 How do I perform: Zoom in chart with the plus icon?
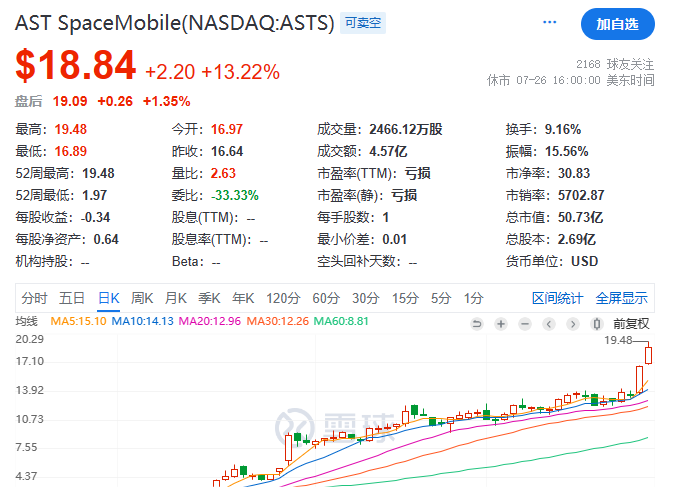pos(501,324)
